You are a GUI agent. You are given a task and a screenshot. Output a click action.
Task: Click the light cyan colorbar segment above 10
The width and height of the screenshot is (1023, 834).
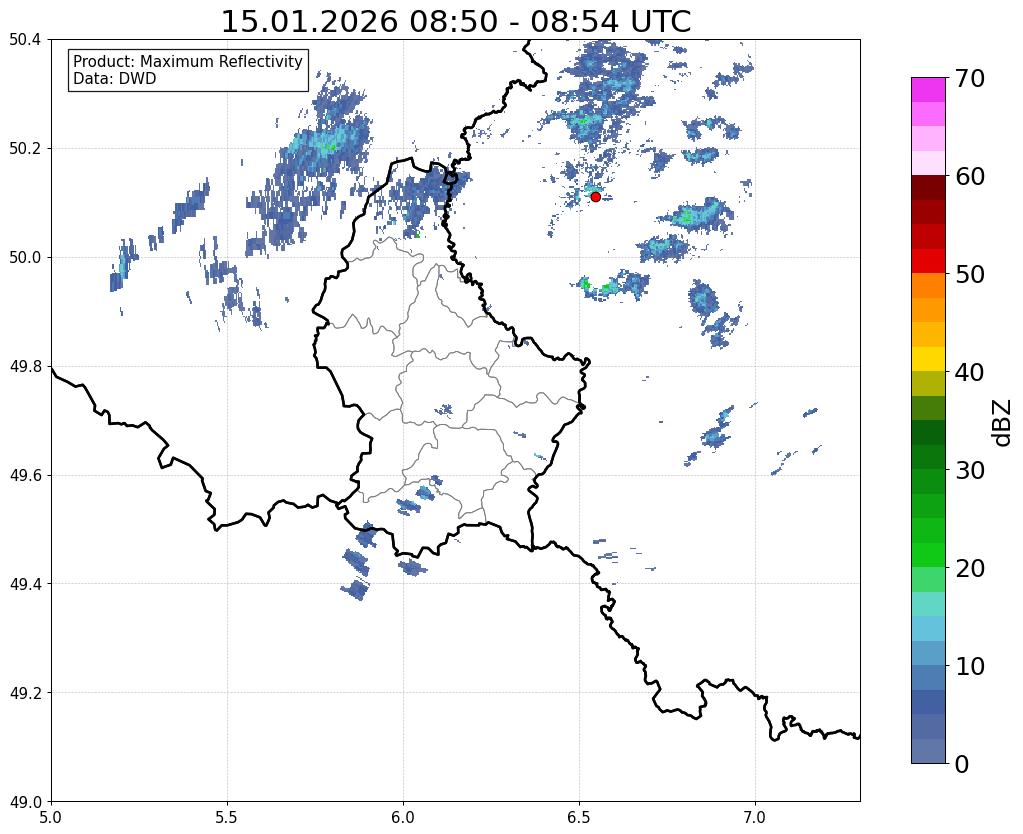coord(928,628)
